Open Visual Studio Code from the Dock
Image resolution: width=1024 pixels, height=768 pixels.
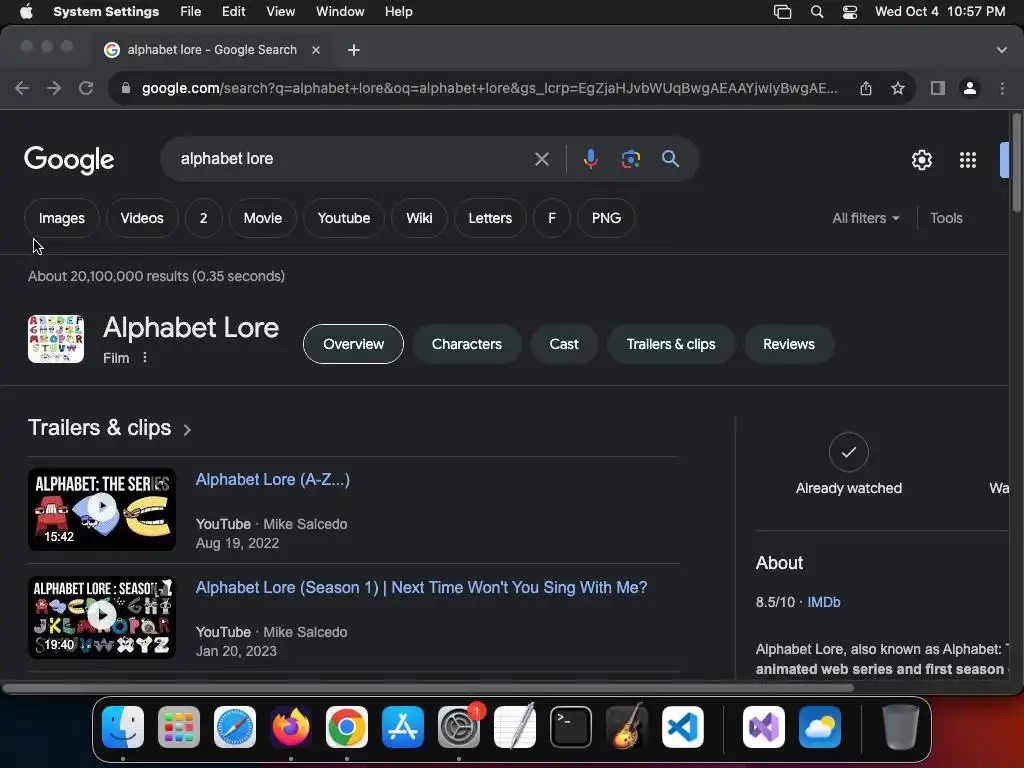coord(682,727)
